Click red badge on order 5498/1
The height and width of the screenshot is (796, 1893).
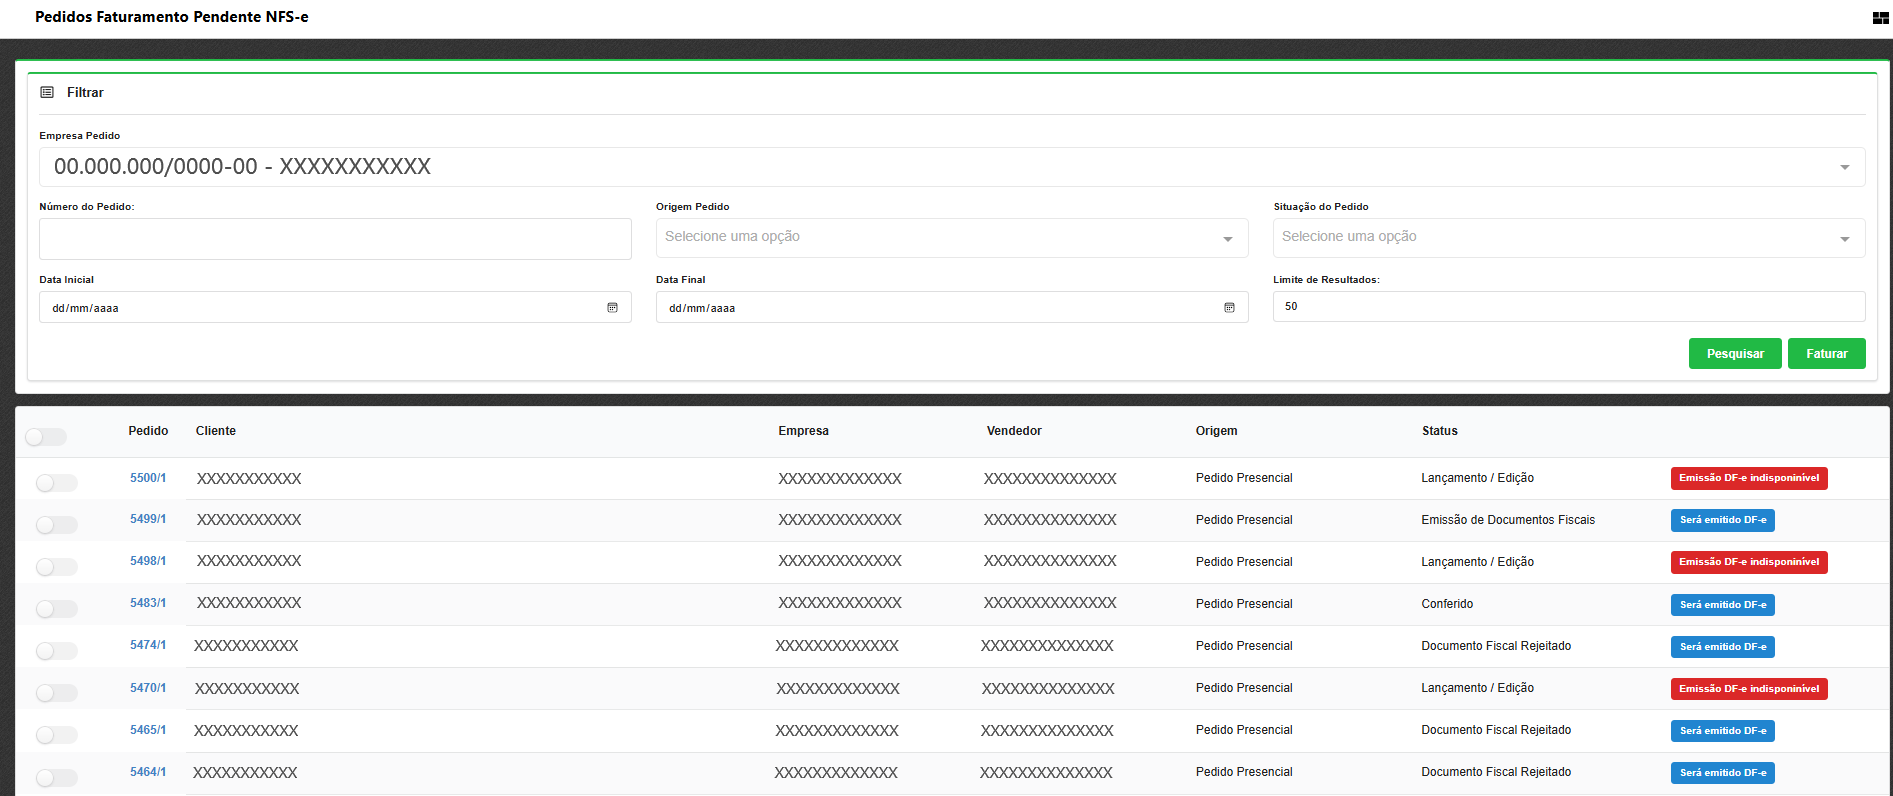click(x=1748, y=562)
